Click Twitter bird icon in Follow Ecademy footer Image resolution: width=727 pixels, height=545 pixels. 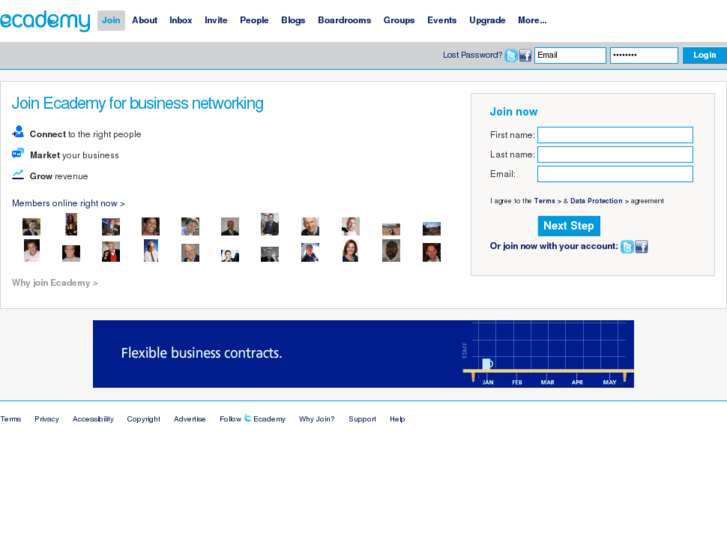click(248, 418)
